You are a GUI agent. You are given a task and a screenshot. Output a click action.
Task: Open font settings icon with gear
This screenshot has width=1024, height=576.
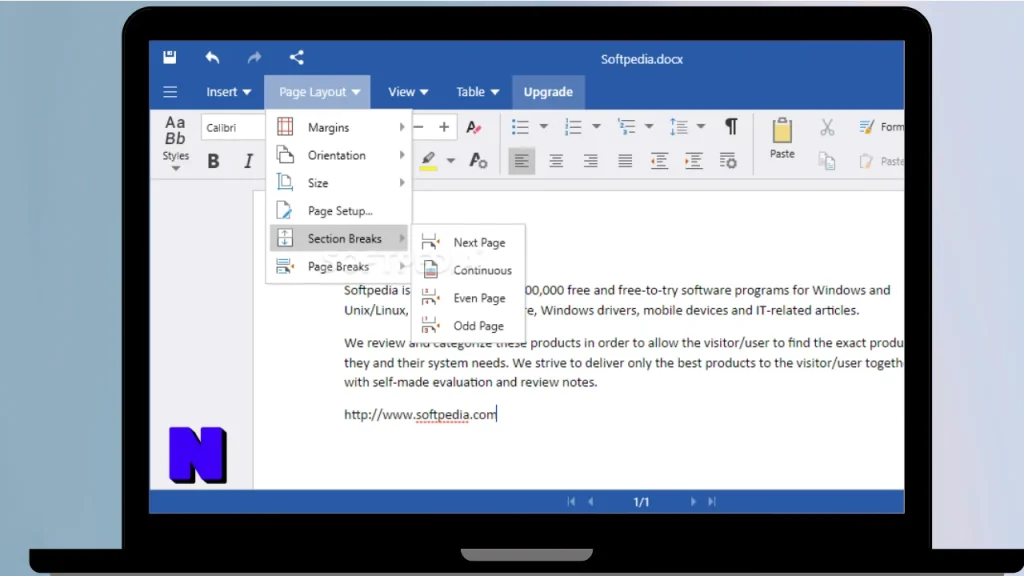tap(478, 161)
